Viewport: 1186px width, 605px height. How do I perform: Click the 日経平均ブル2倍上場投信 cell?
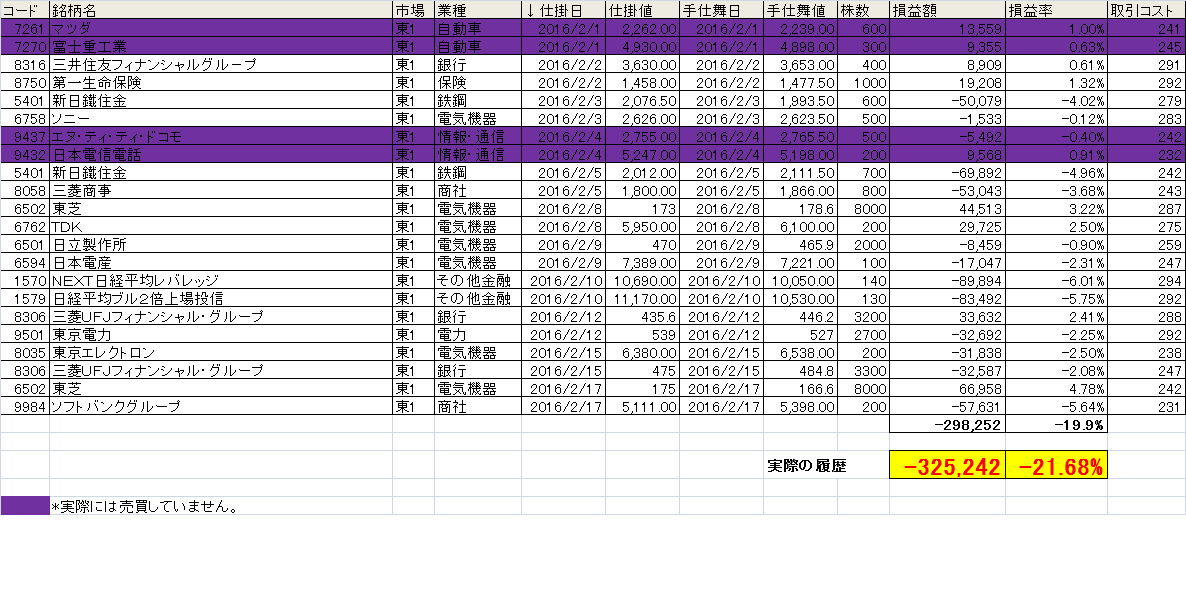coord(221,299)
